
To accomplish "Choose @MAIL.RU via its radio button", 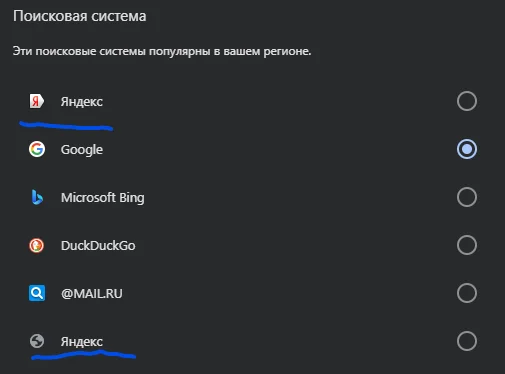I will (x=467, y=293).
